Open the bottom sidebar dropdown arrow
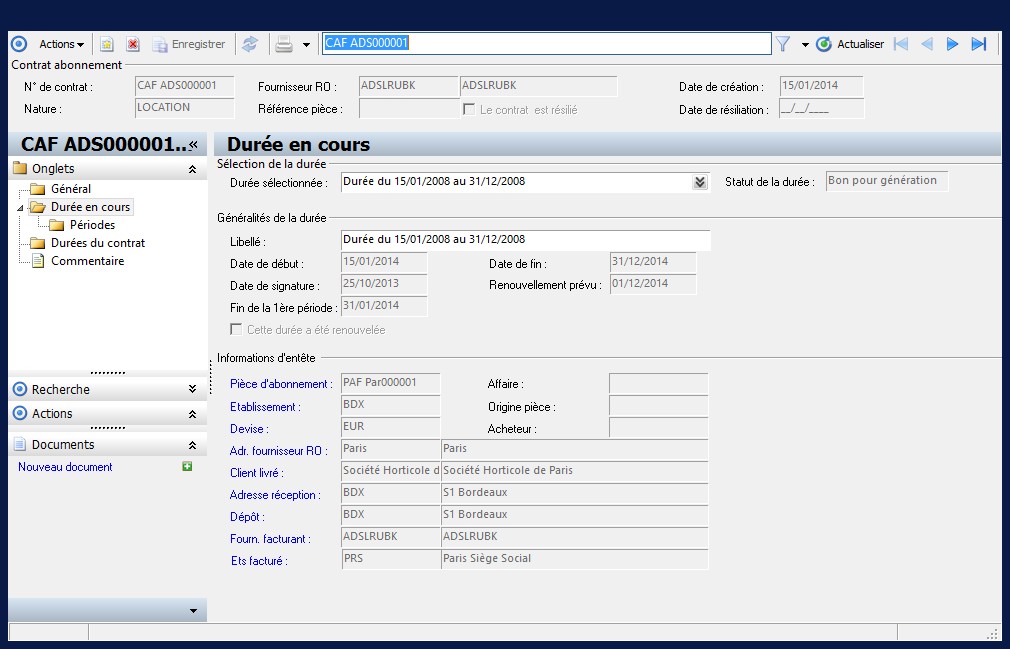This screenshot has width=1010, height=649. [193, 610]
